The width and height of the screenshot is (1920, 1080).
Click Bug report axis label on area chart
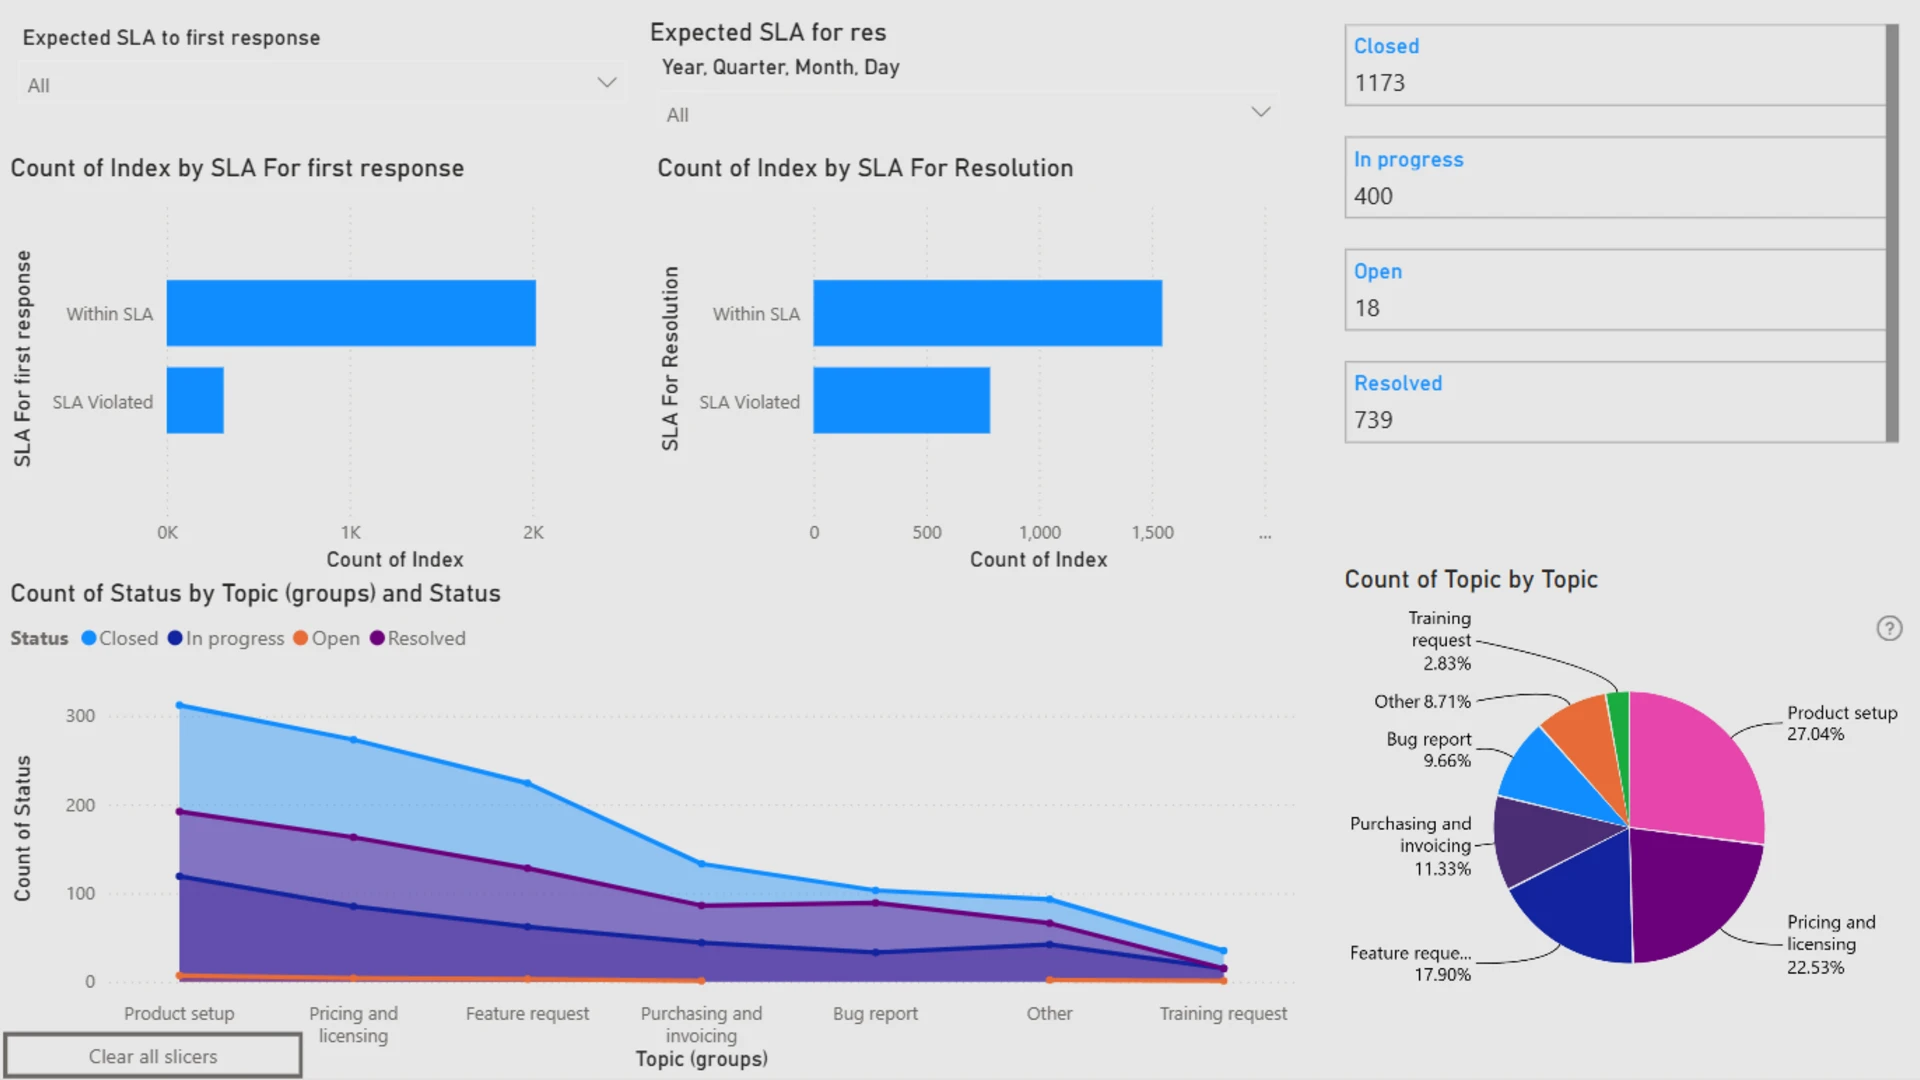point(875,1013)
